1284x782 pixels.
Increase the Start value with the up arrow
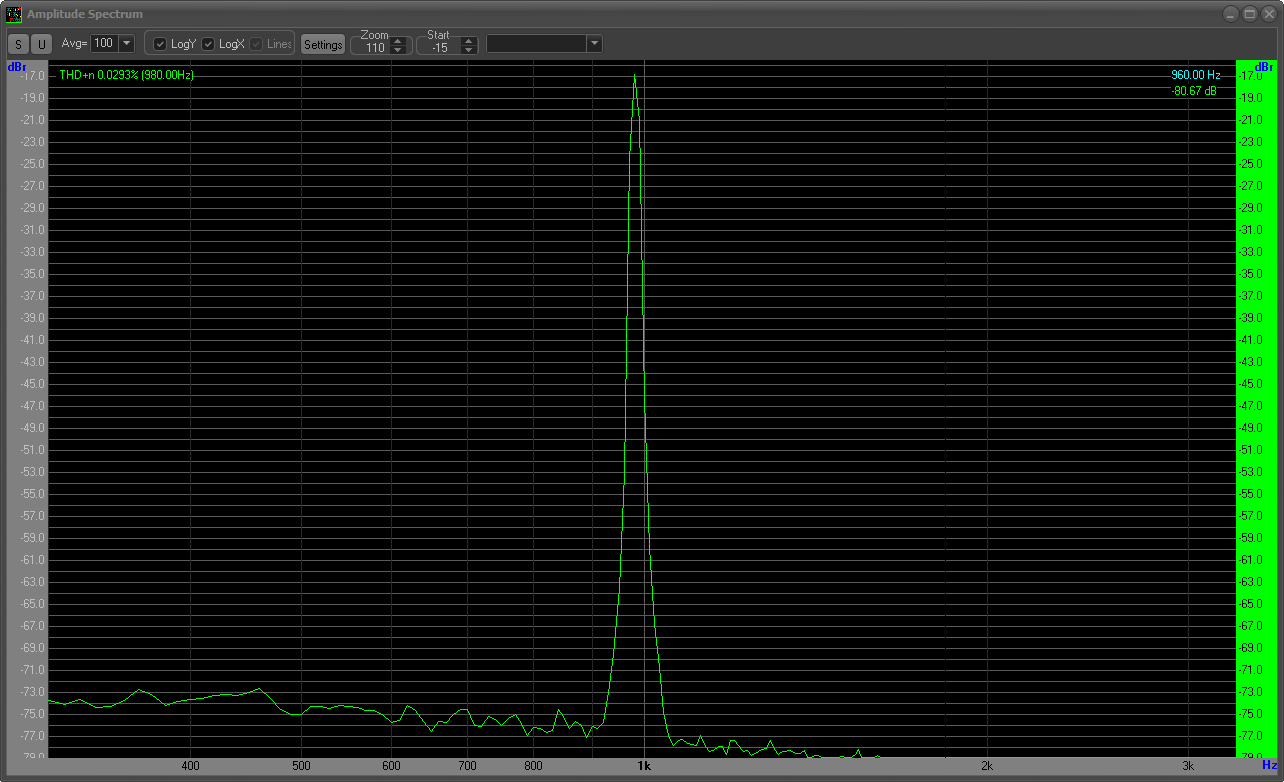469,40
